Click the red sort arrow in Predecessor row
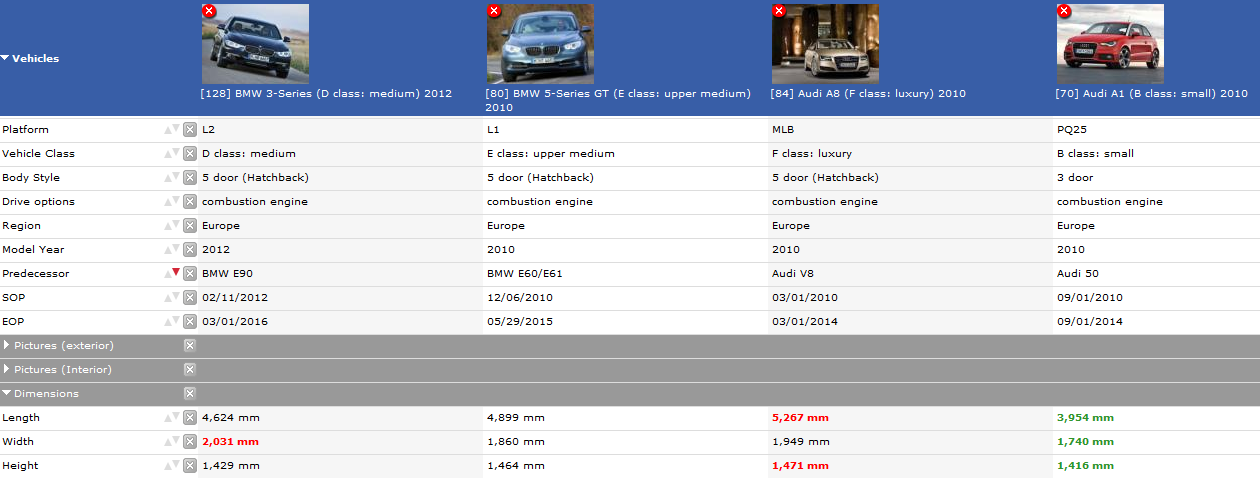 tap(176, 273)
